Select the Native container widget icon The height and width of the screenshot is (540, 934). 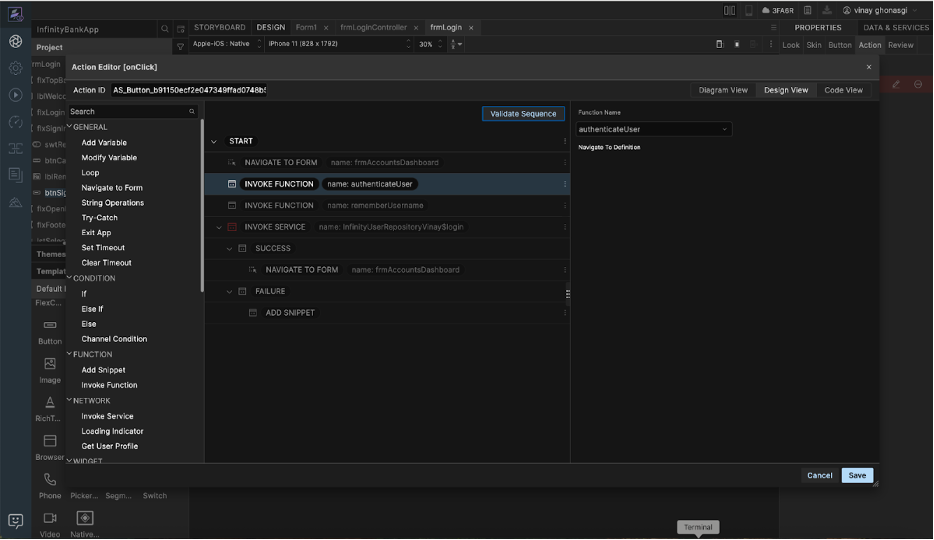tap(85, 518)
